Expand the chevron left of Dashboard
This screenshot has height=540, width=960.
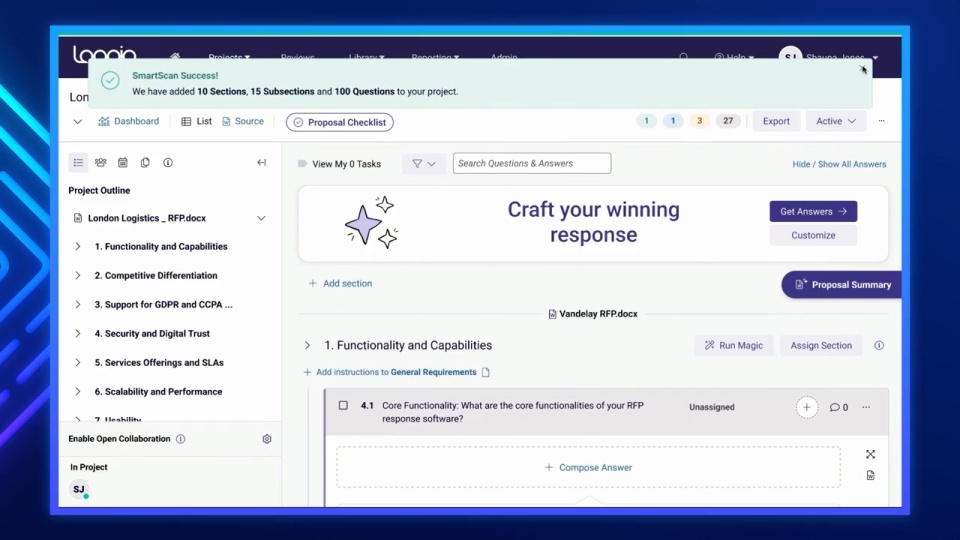click(78, 122)
